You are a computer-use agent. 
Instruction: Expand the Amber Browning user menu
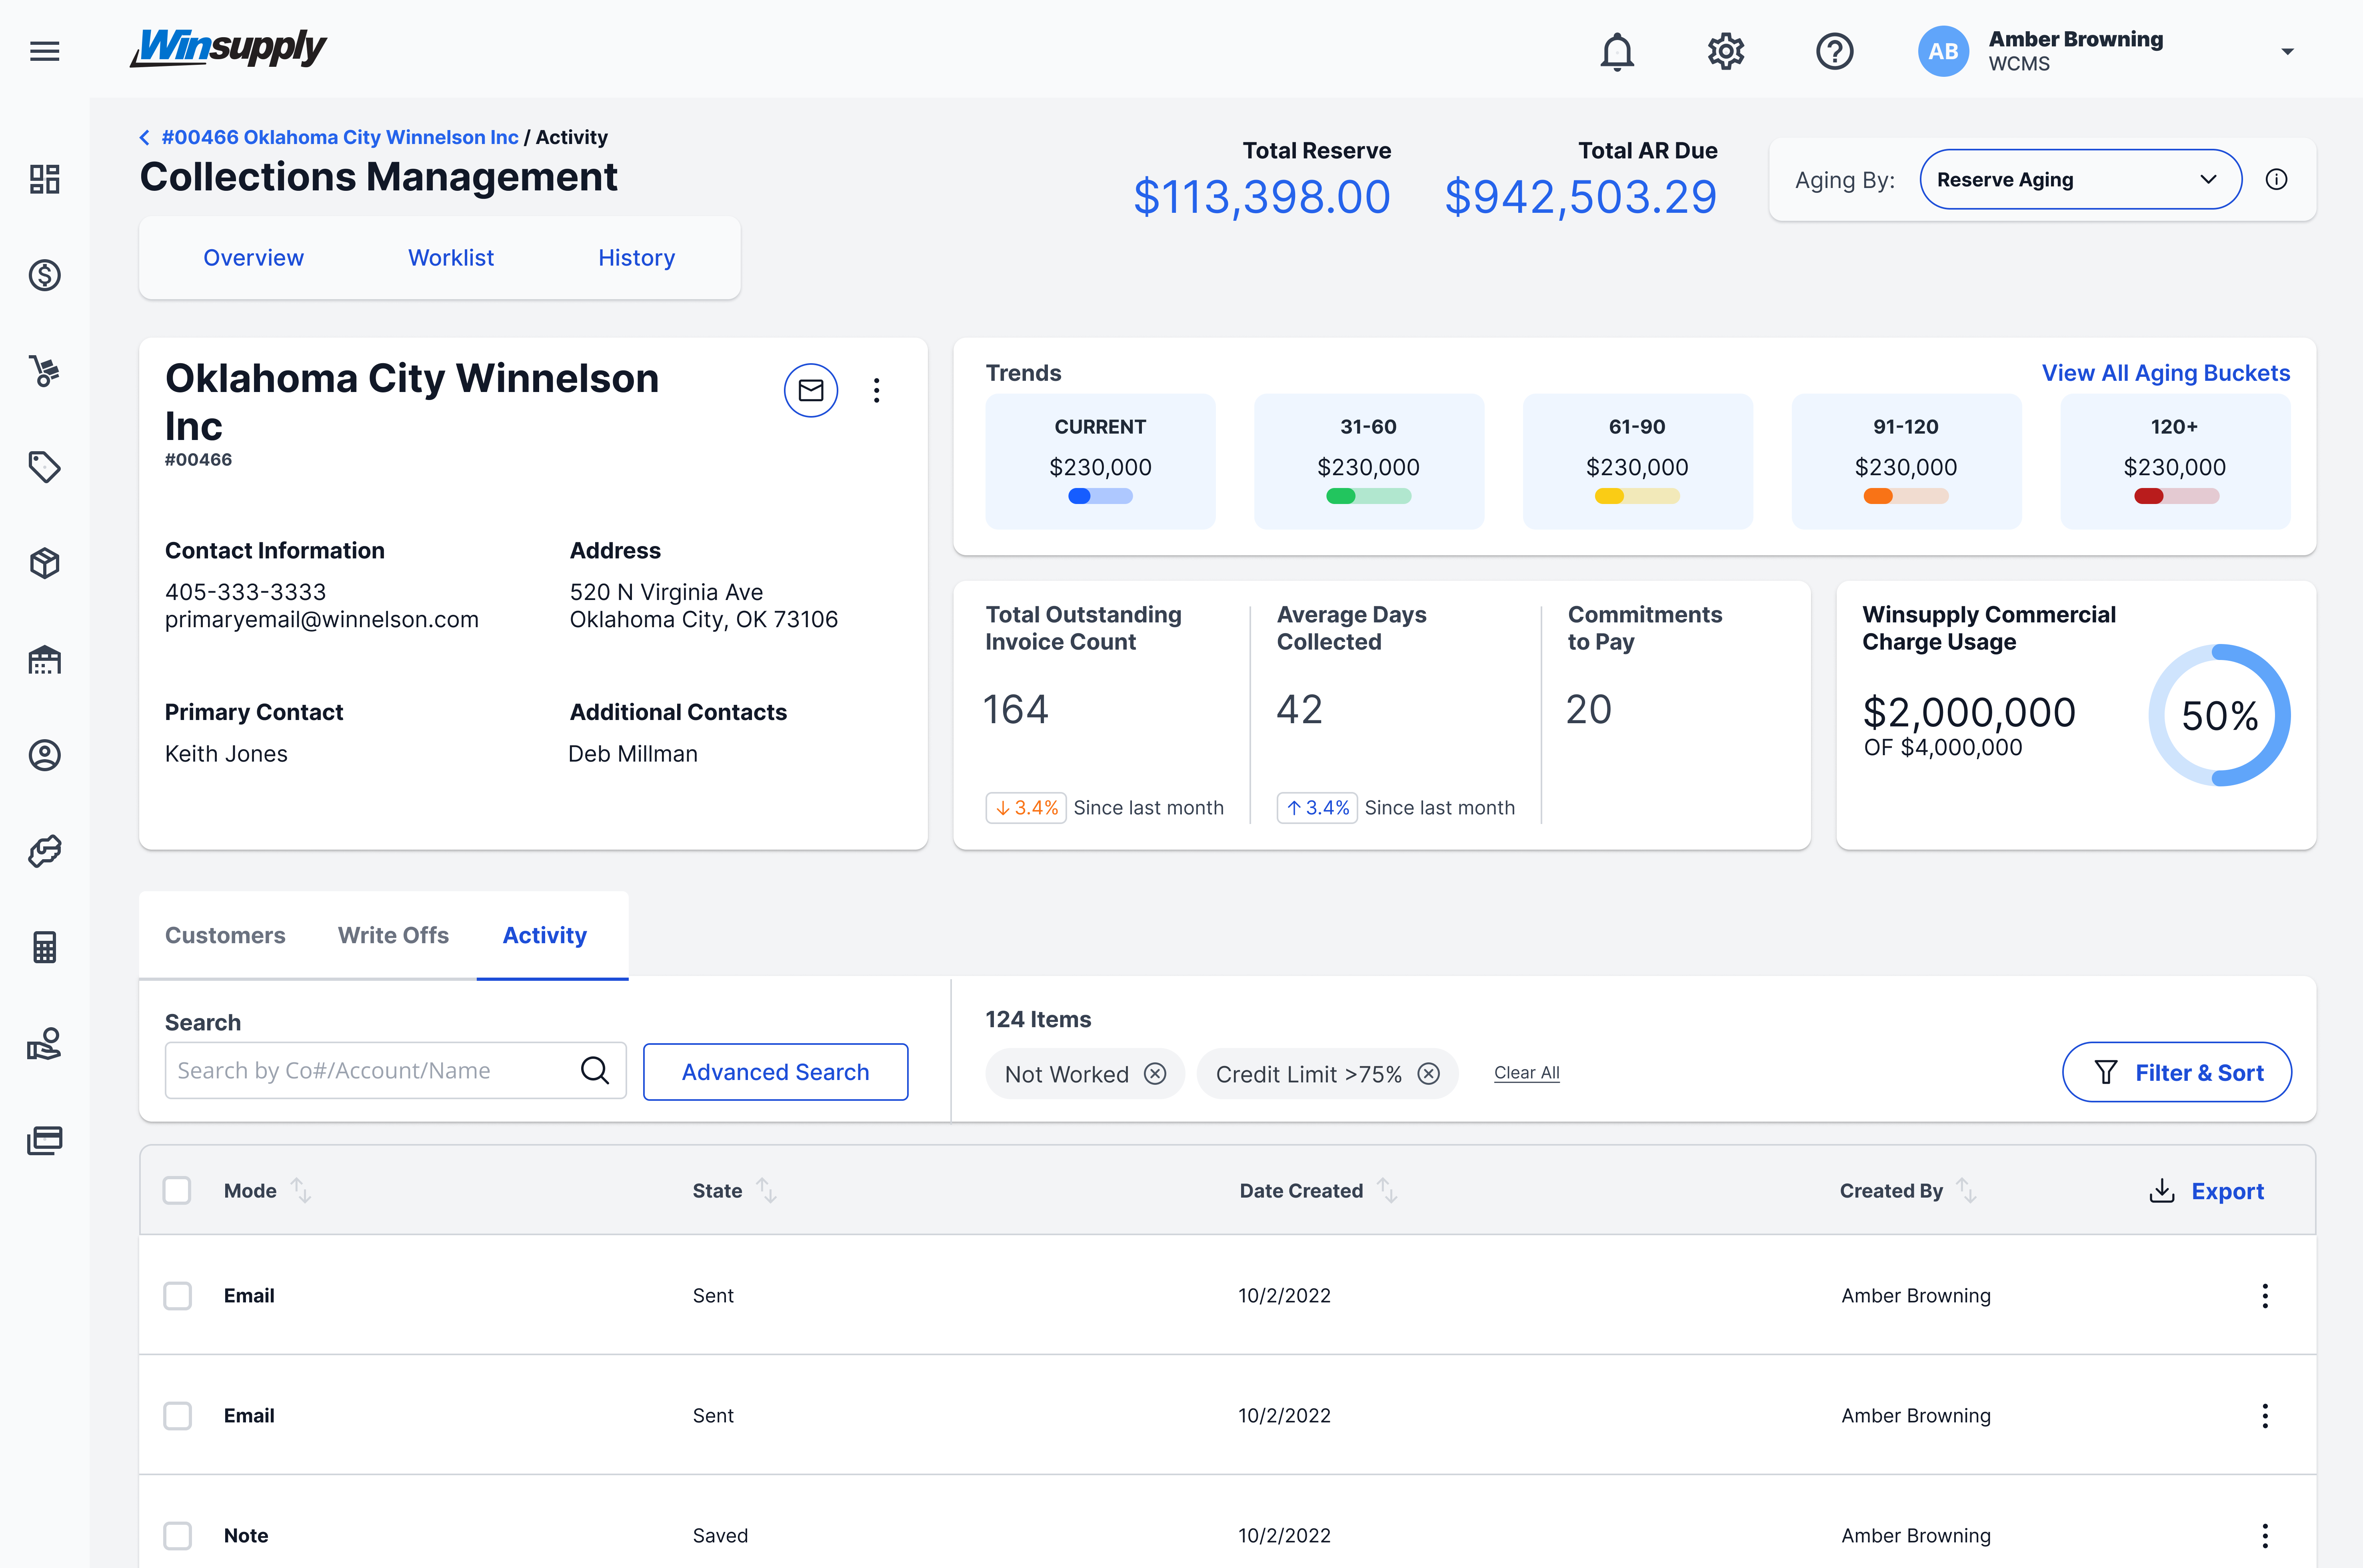click(2287, 51)
